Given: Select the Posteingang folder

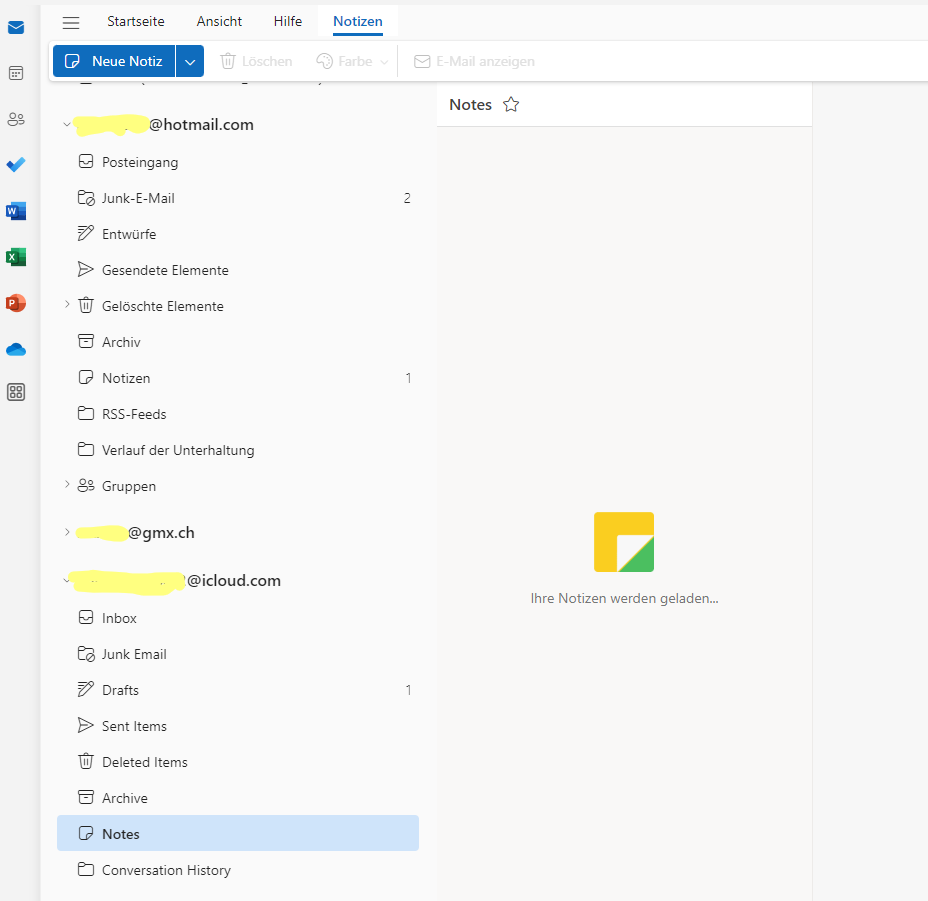Looking at the screenshot, I should (140, 162).
